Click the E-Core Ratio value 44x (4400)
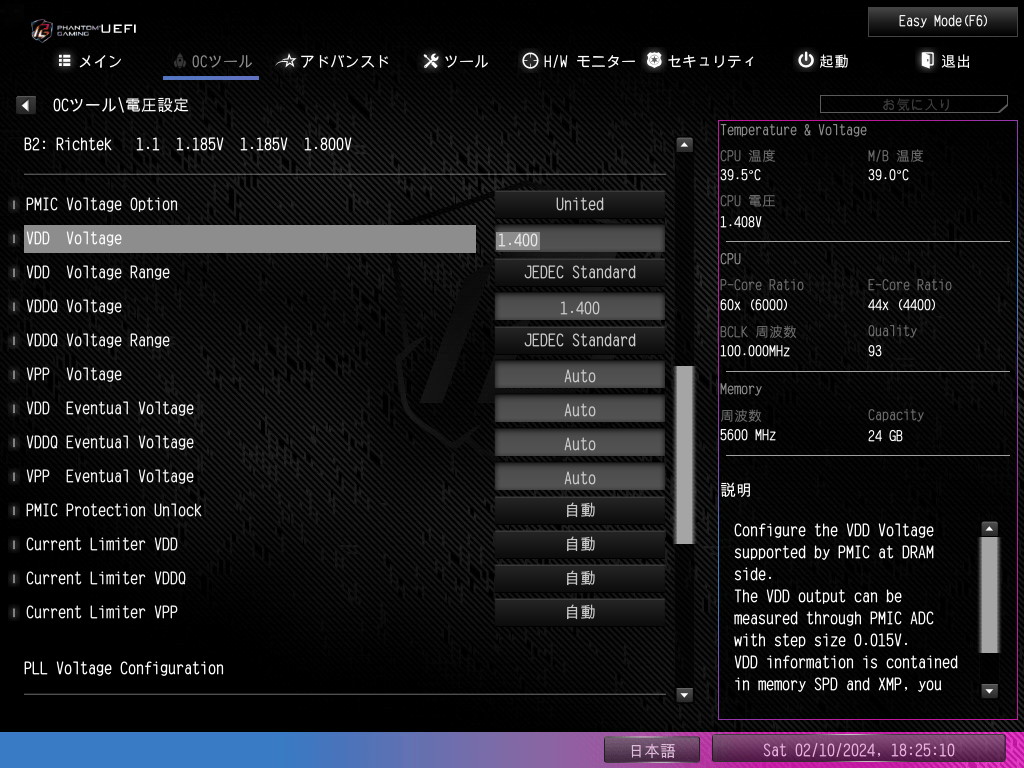This screenshot has width=1024, height=768. point(902,305)
